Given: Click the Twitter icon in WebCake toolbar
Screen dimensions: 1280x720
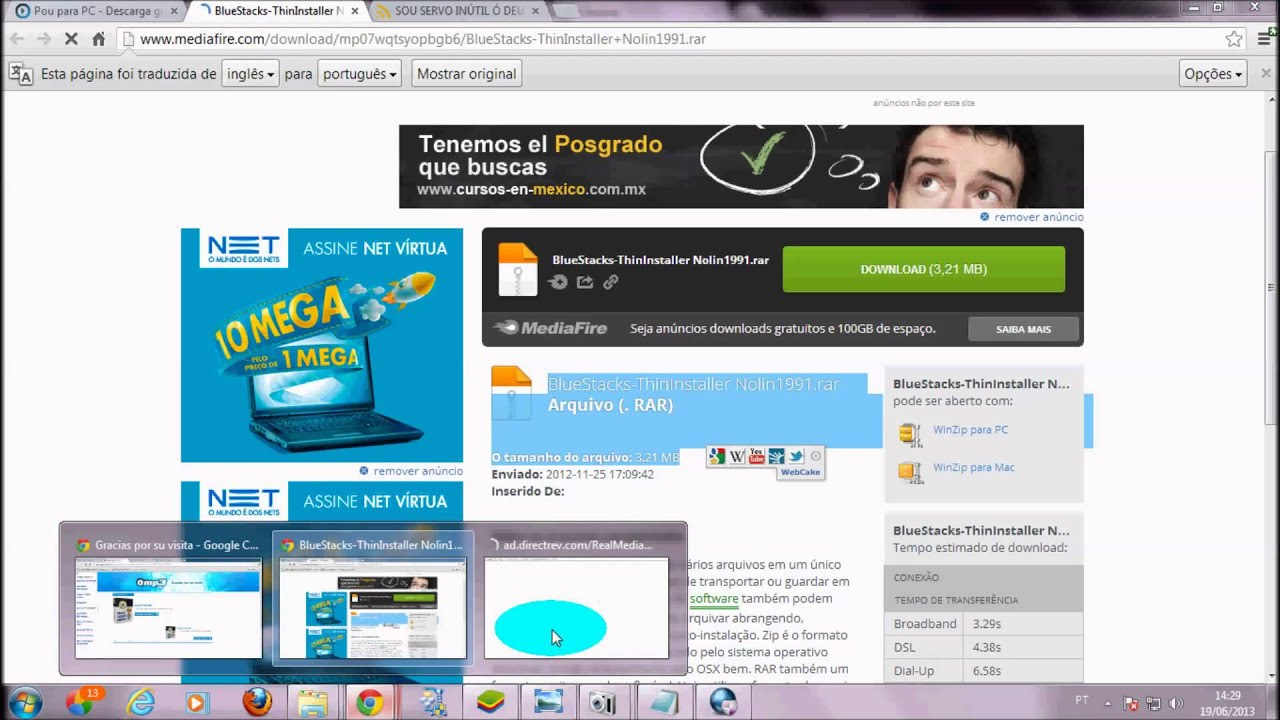Looking at the screenshot, I should coord(796,456).
